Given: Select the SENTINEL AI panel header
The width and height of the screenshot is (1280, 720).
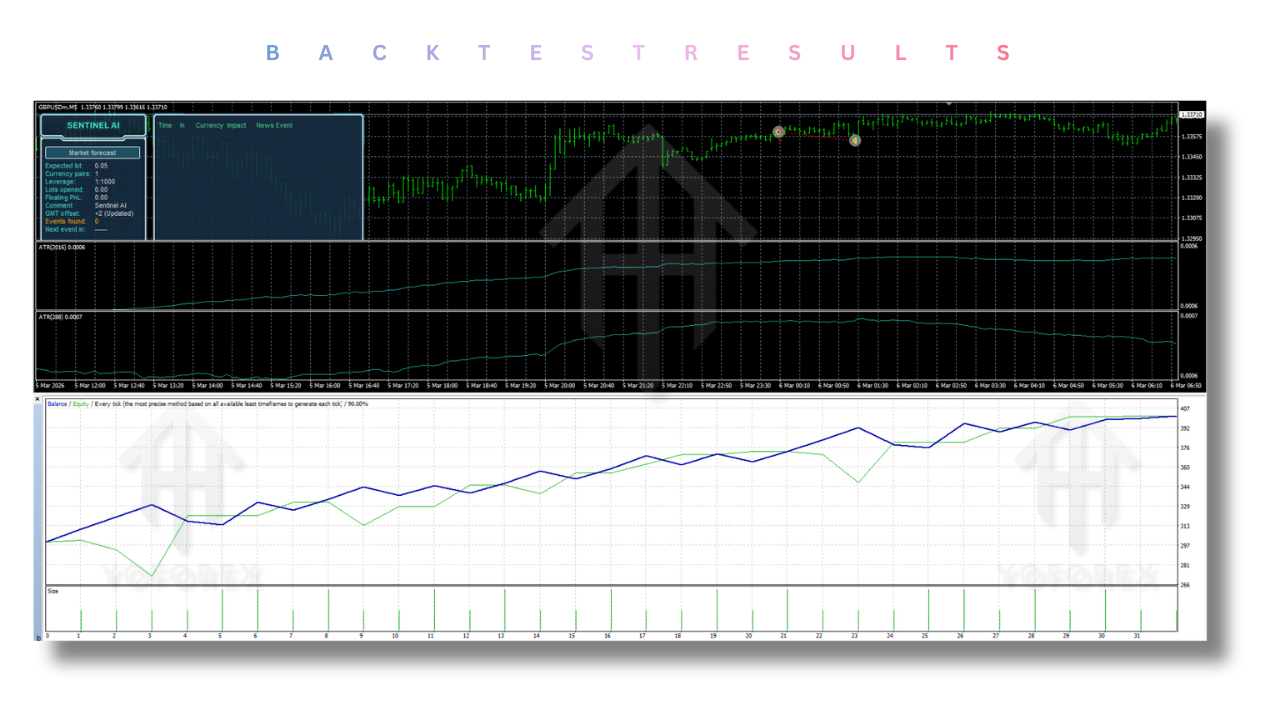Looking at the screenshot, I should [93, 126].
